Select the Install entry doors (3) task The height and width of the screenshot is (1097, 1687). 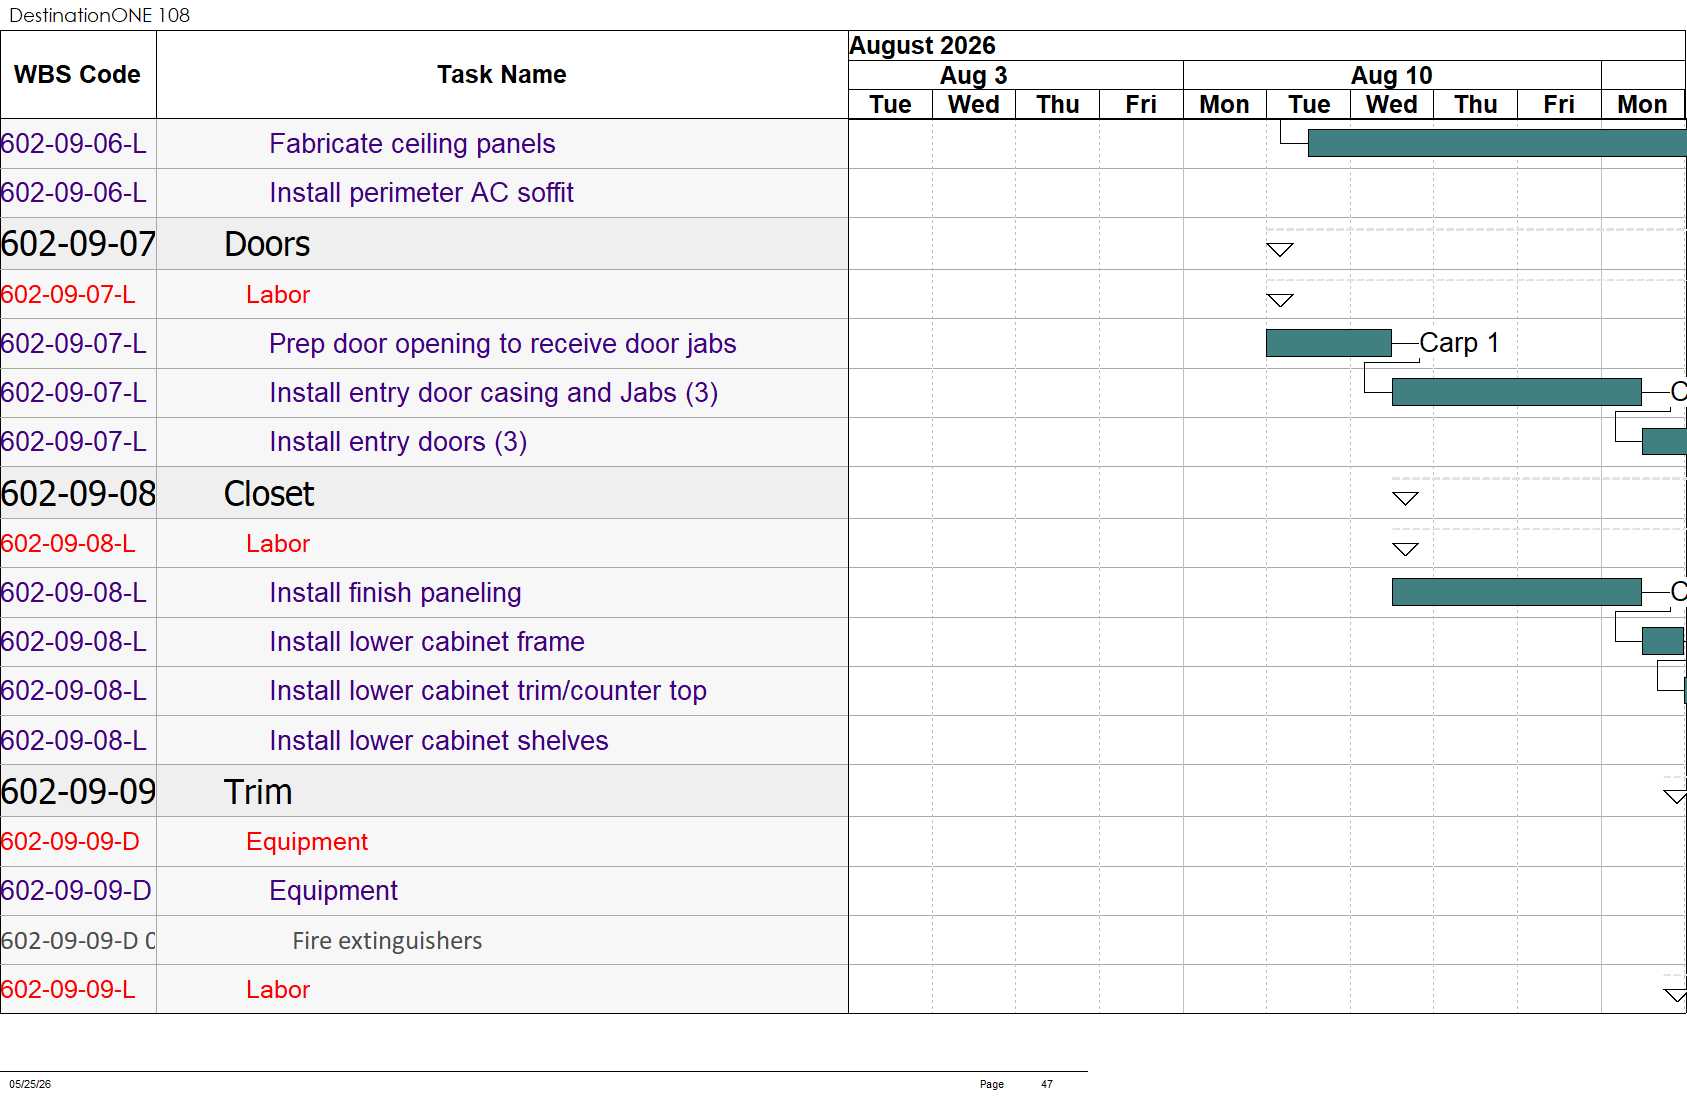point(398,442)
